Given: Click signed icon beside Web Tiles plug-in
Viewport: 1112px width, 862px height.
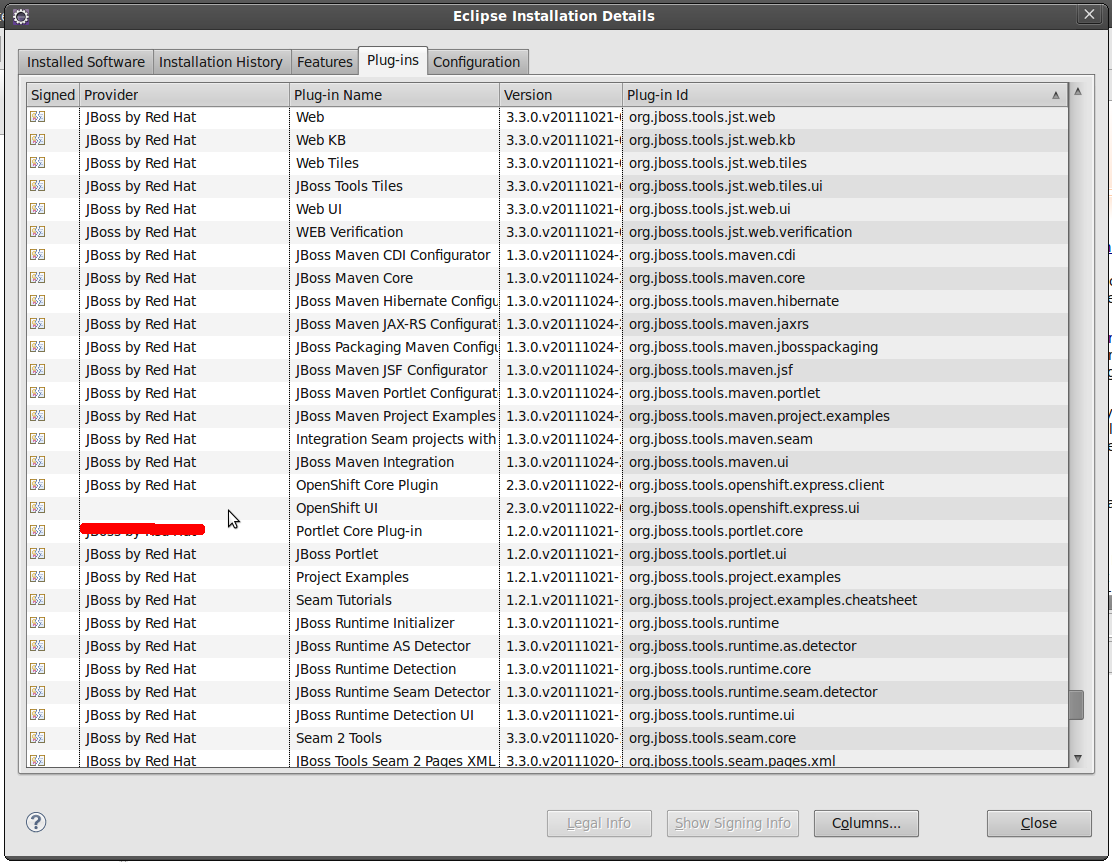Looking at the screenshot, I should (x=38, y=162).
